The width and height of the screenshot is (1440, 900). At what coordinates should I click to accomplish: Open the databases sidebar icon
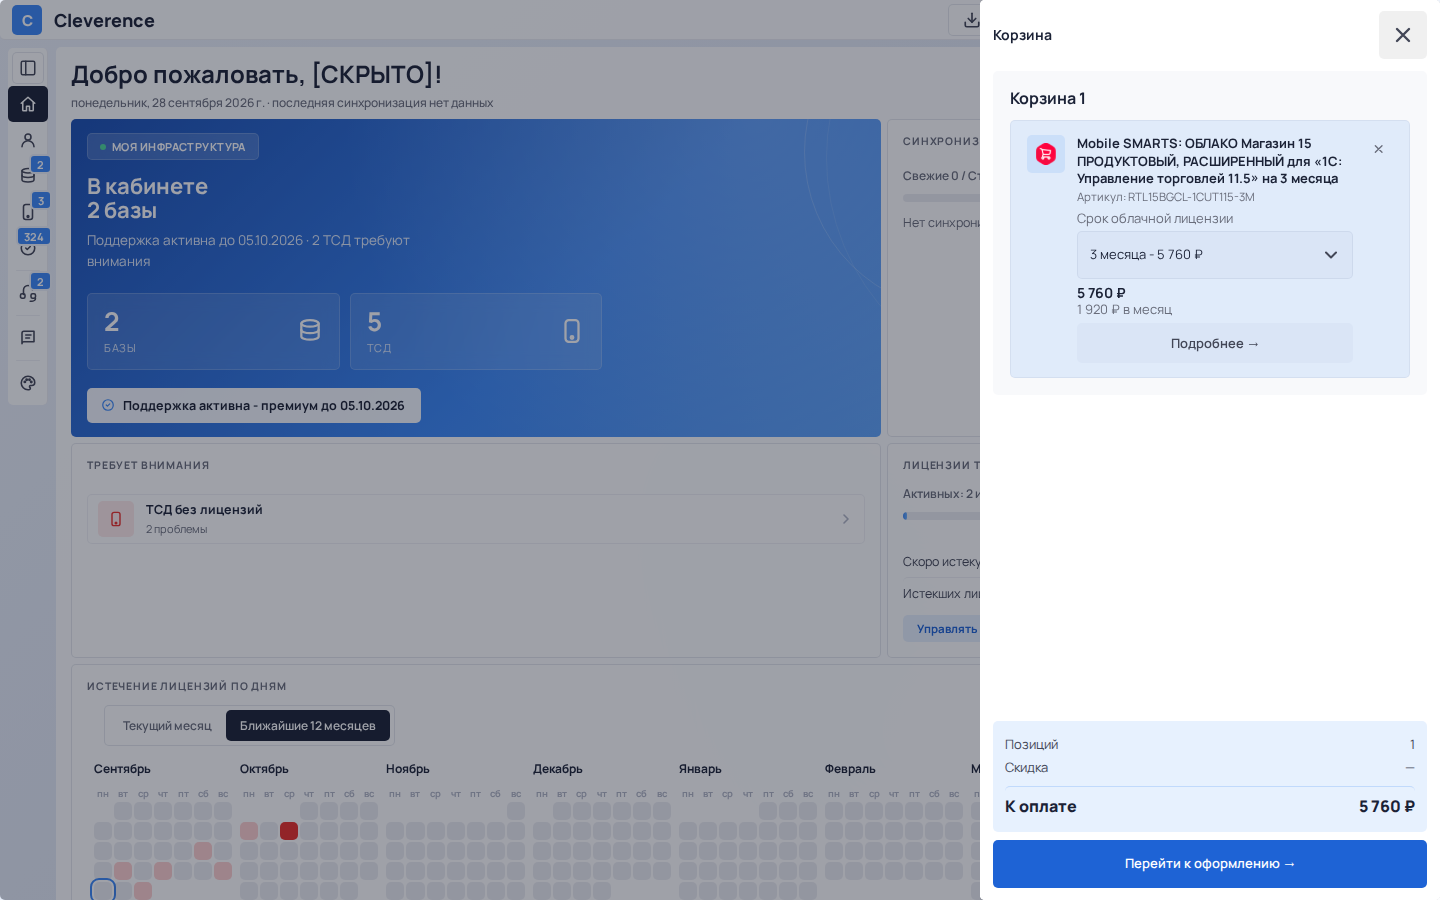28,176
